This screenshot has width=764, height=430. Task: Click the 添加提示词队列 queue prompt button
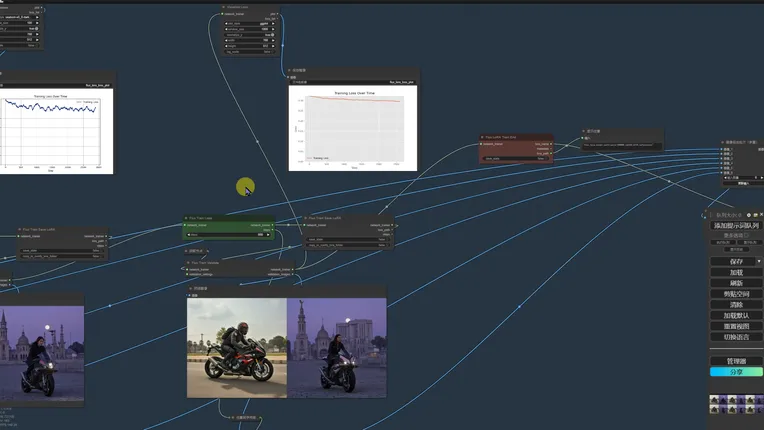(x=735, y=226)
